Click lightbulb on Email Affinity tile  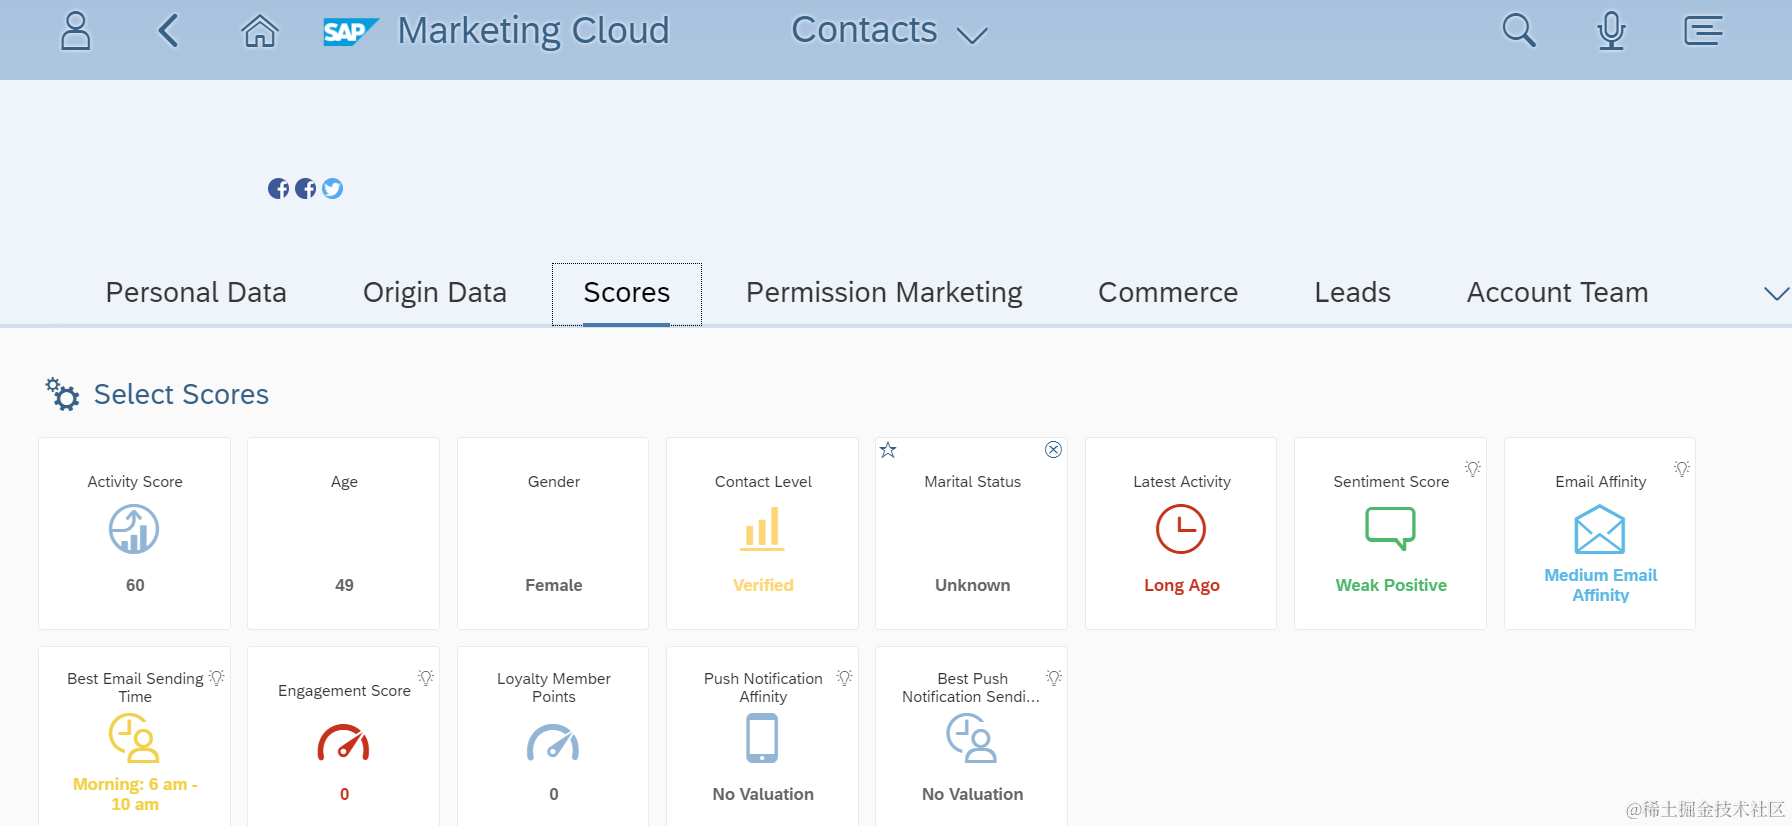coord(1682,468)
